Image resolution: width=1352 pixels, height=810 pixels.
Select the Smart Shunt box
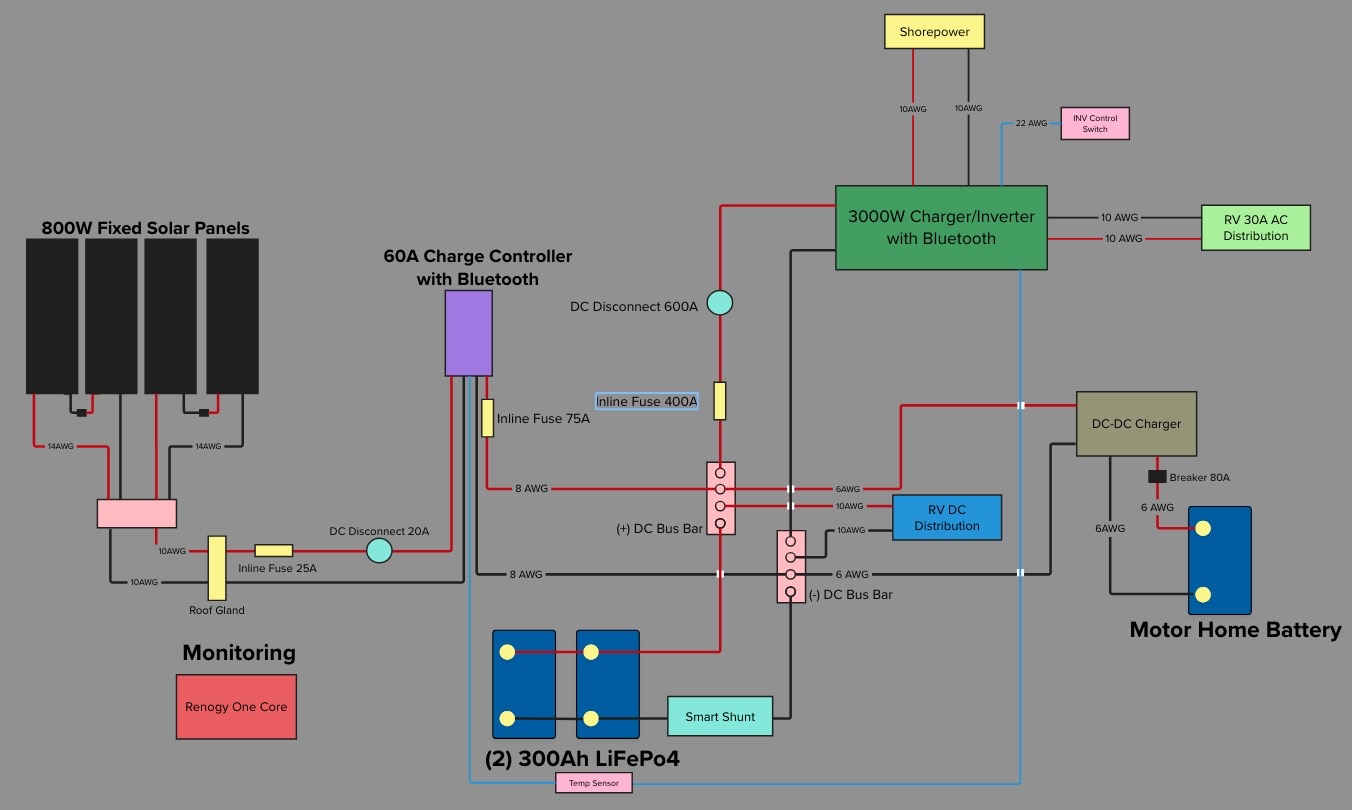[x=720, y=717]
